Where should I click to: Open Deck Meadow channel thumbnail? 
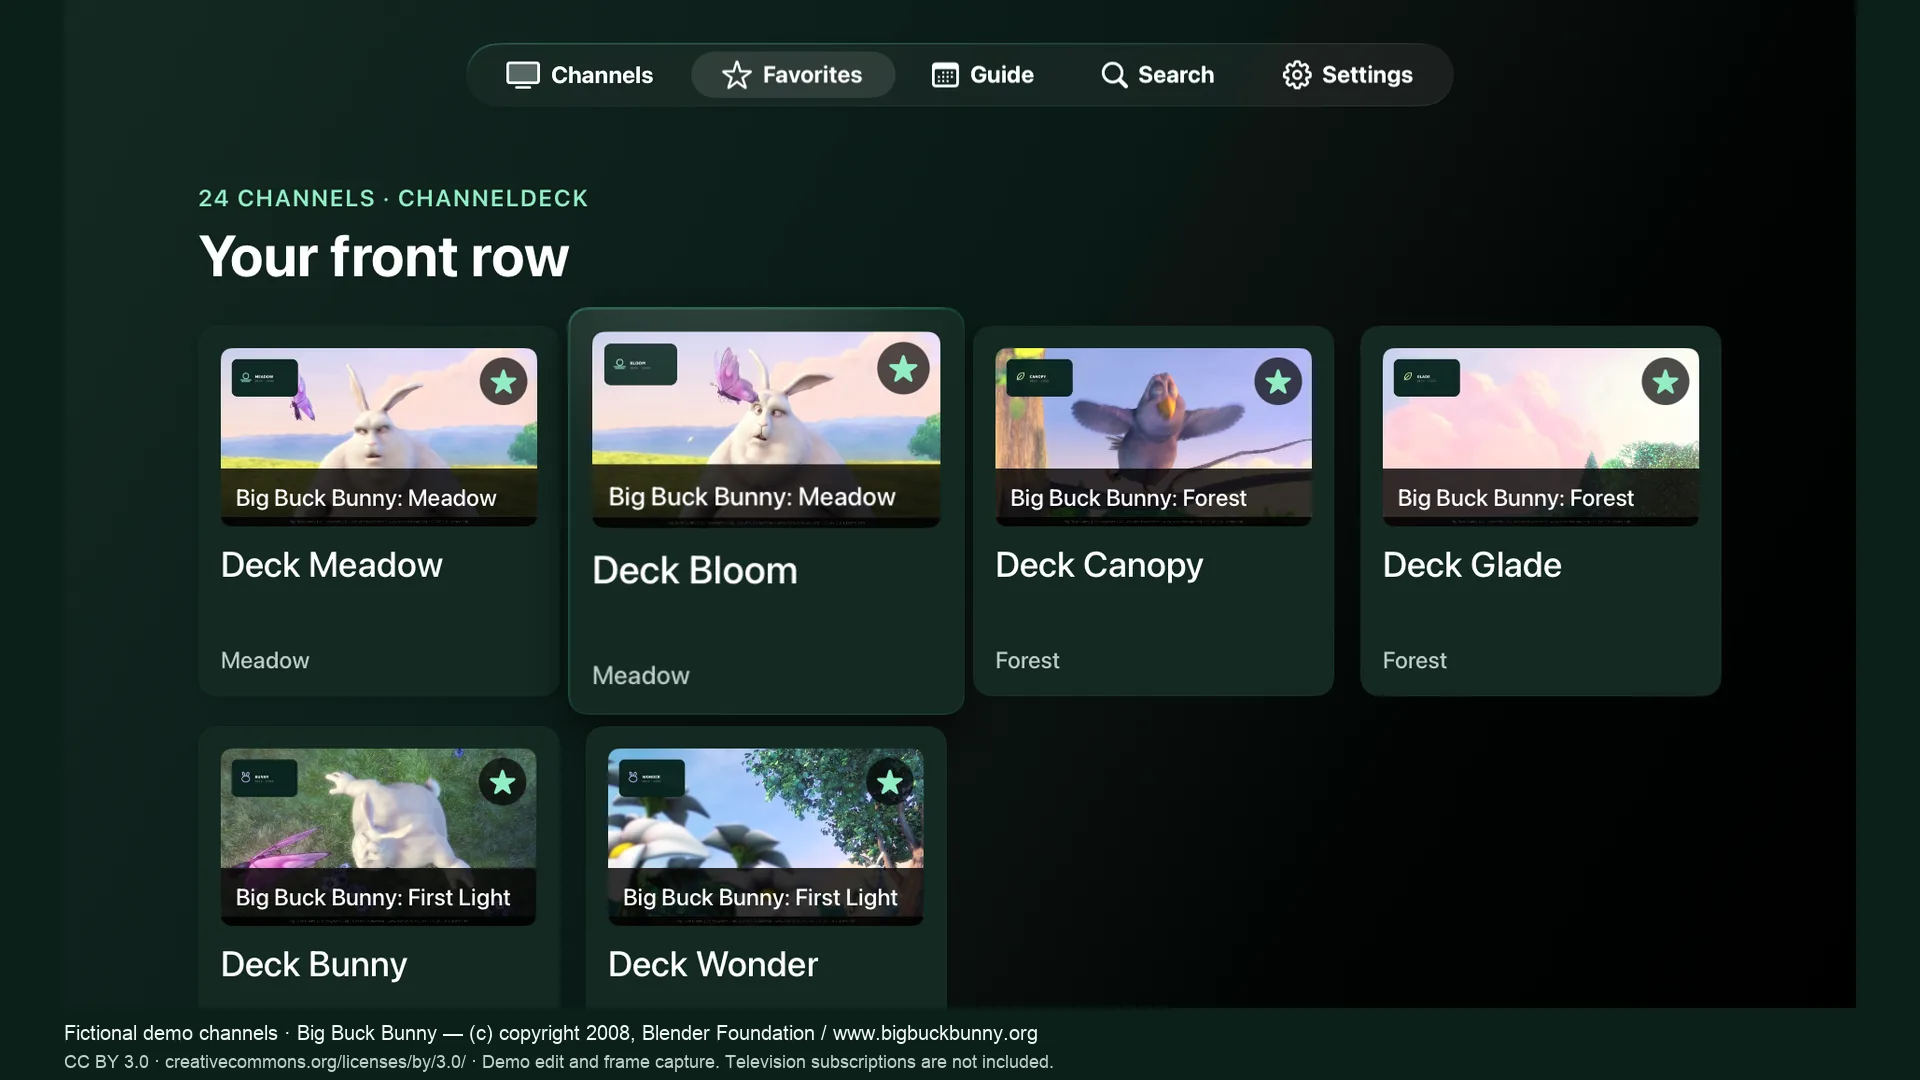[379, 437]
